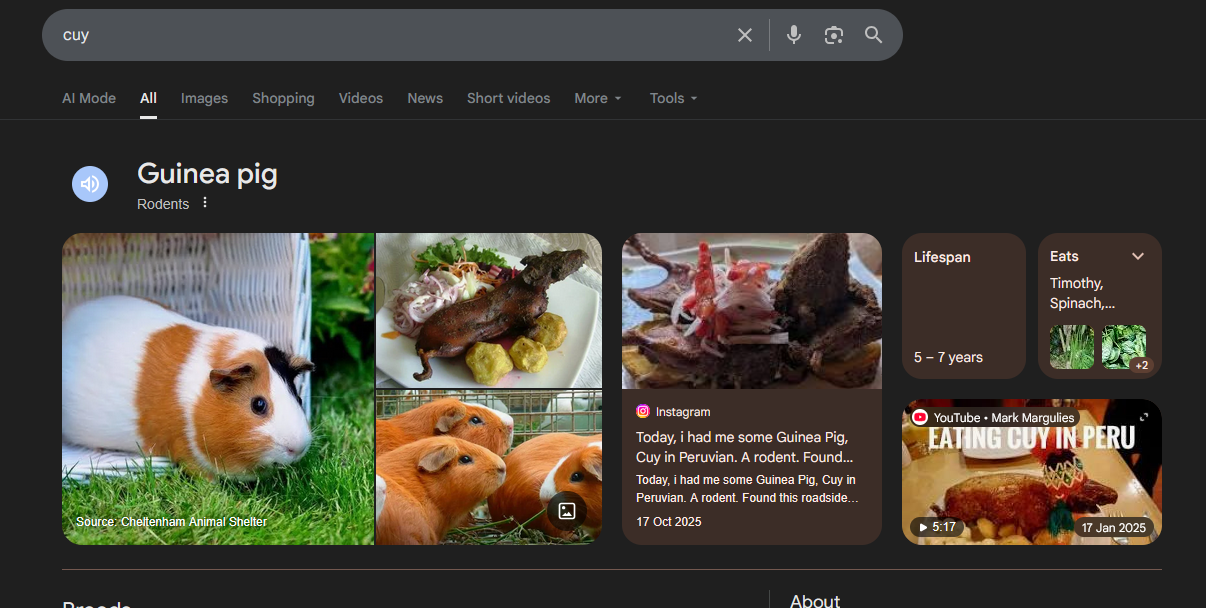Start voice search with the microphone icon

coord(794,35)
